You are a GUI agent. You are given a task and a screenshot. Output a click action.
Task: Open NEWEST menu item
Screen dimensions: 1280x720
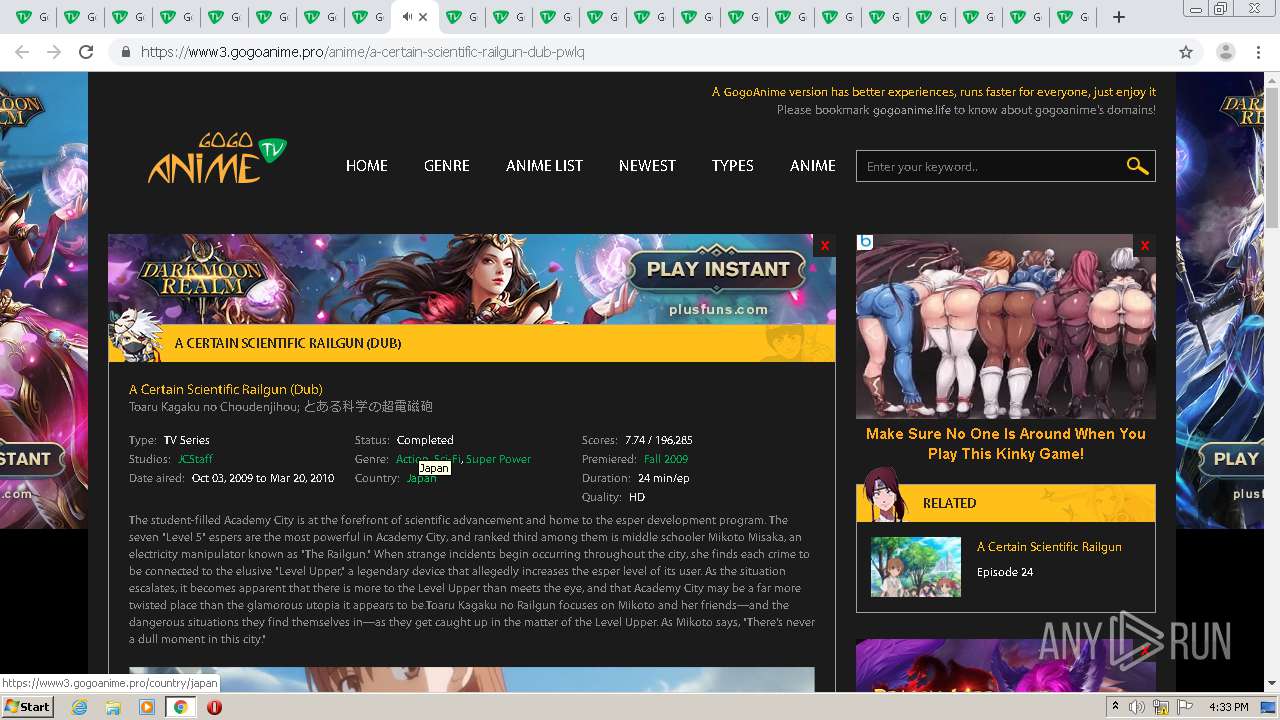pyautogui.click(x=647, y=166)
